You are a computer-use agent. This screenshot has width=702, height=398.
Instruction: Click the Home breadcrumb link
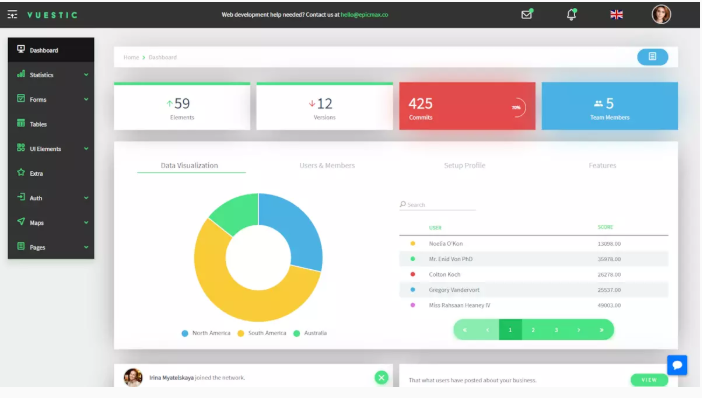pos(131,57)
